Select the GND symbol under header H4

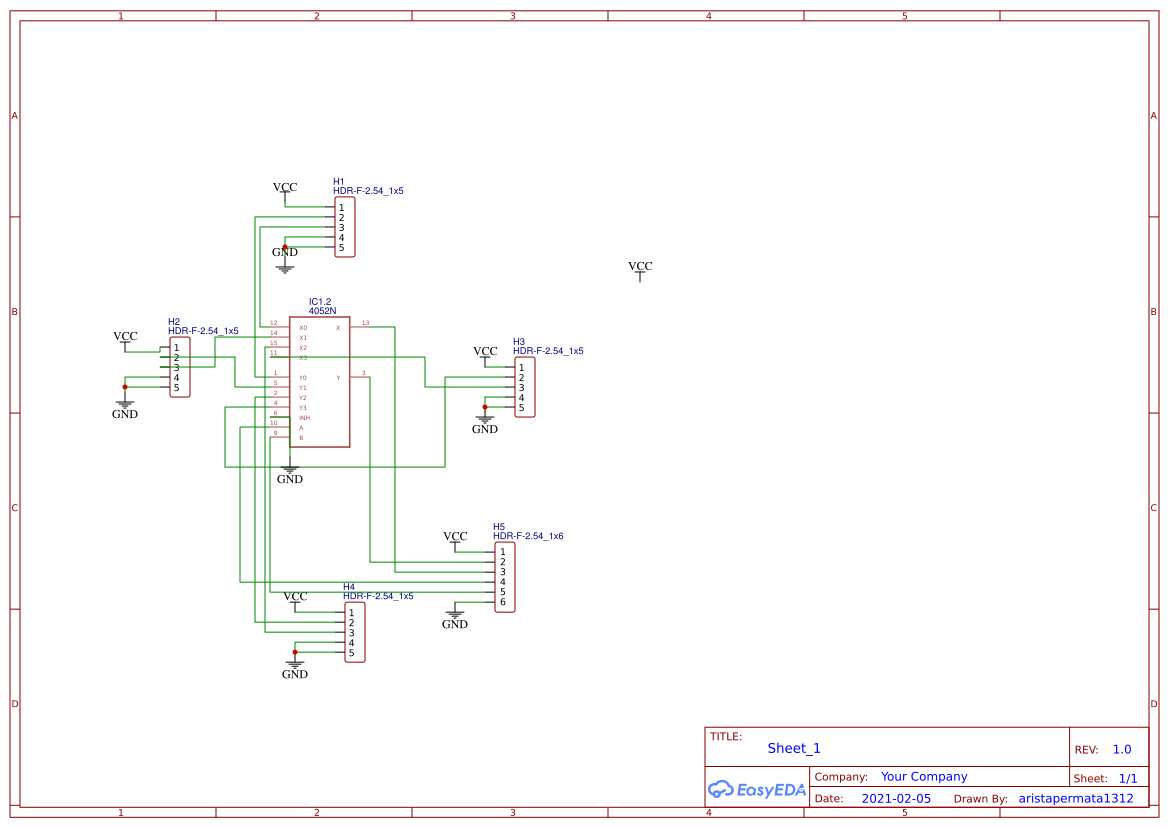(x=295, y=667)
